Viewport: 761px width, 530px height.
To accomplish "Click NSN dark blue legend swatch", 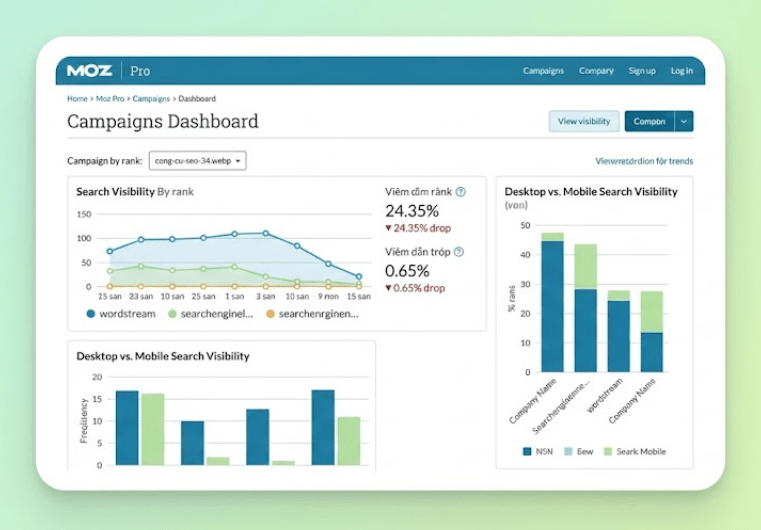I will [x=527, y=451].
